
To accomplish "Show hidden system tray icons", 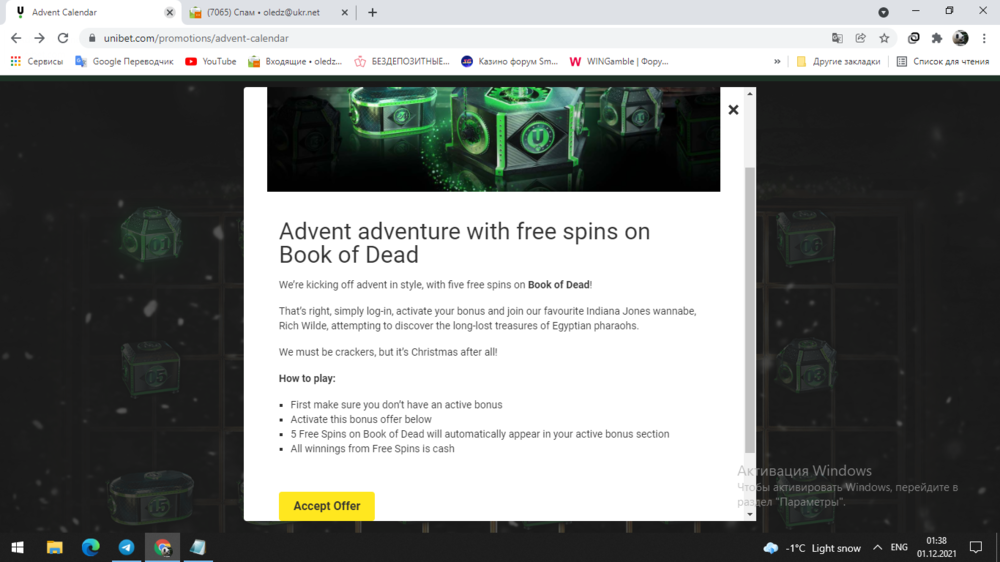I will tap(877, 547).
